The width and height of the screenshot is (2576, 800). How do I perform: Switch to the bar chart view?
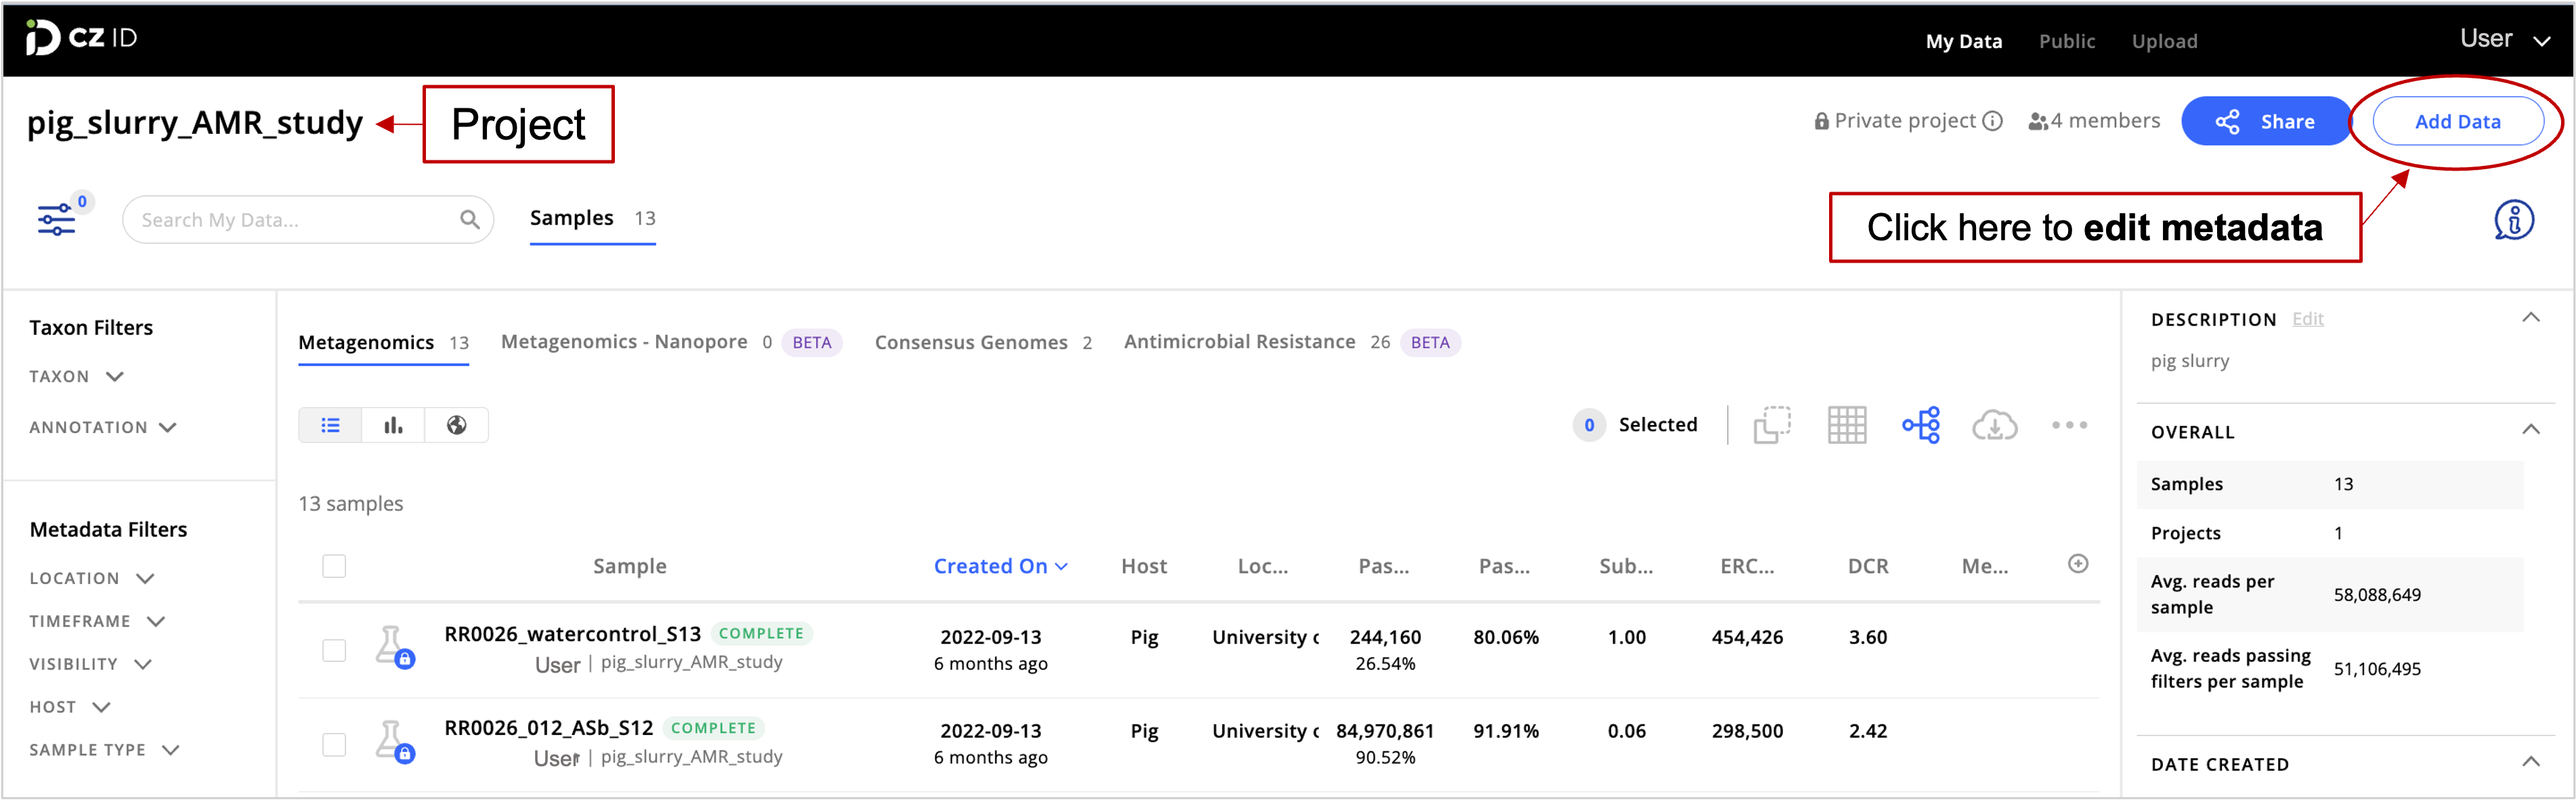(x=393, y=424)
